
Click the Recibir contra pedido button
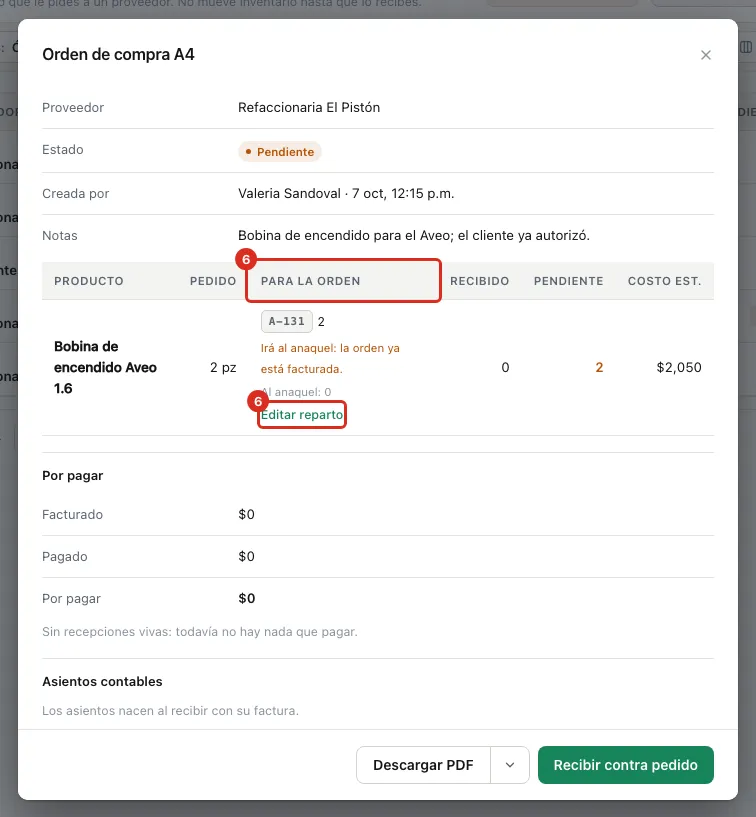(x=625, y=764)
